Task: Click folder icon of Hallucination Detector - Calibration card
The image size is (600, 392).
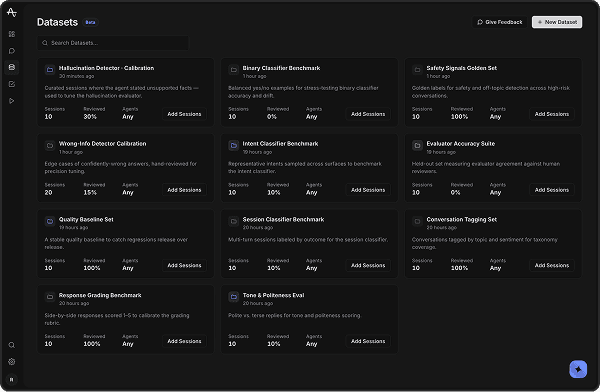Action: 50,70
